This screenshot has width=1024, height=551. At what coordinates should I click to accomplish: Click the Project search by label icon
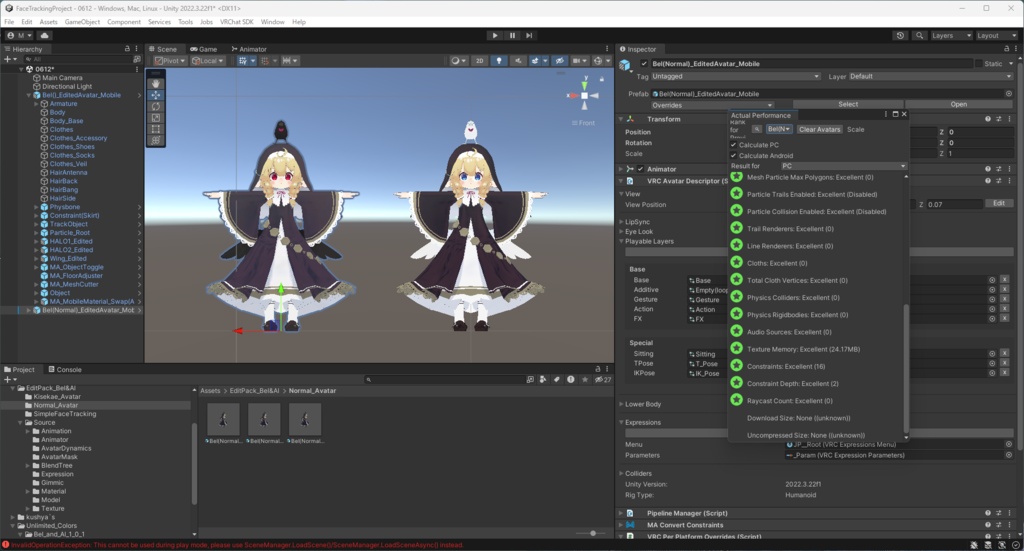tap(556, 379)
